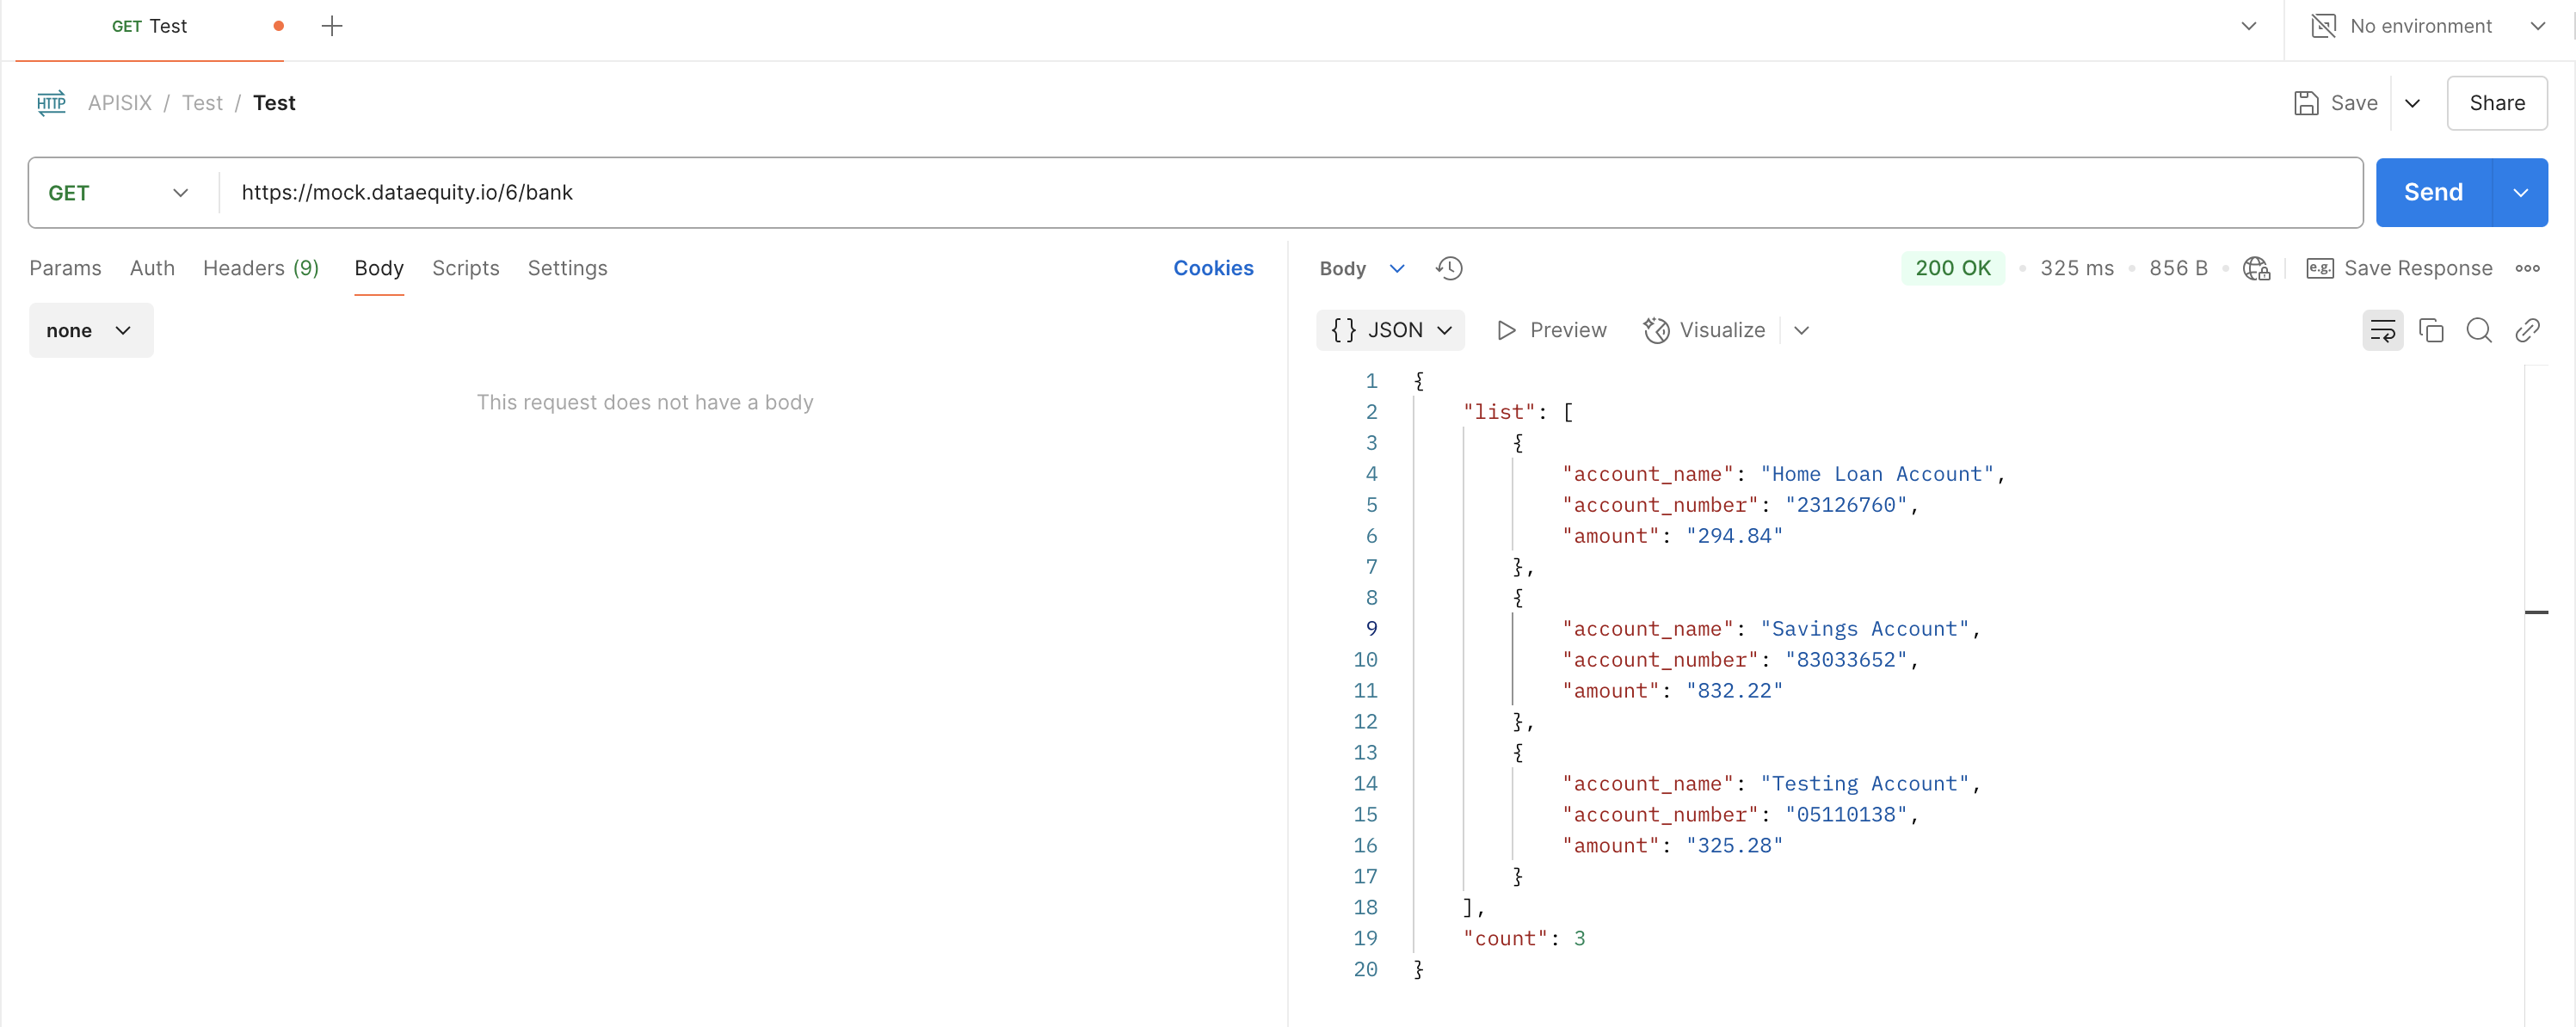The image size is (2576, 1027).
Task: Open the Send options dropdown arrow
Action: (2520, 193)
